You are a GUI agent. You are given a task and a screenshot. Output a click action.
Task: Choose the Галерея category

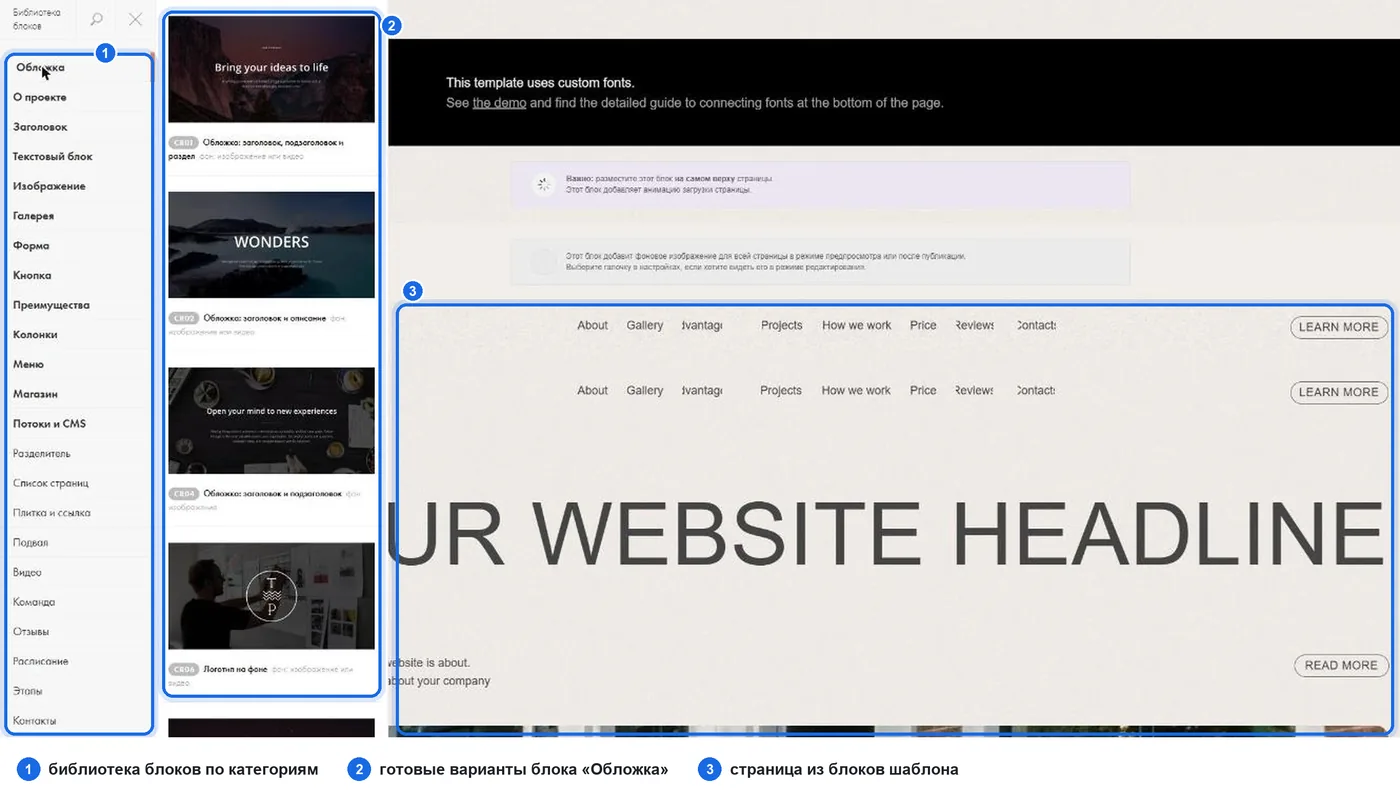33,216
